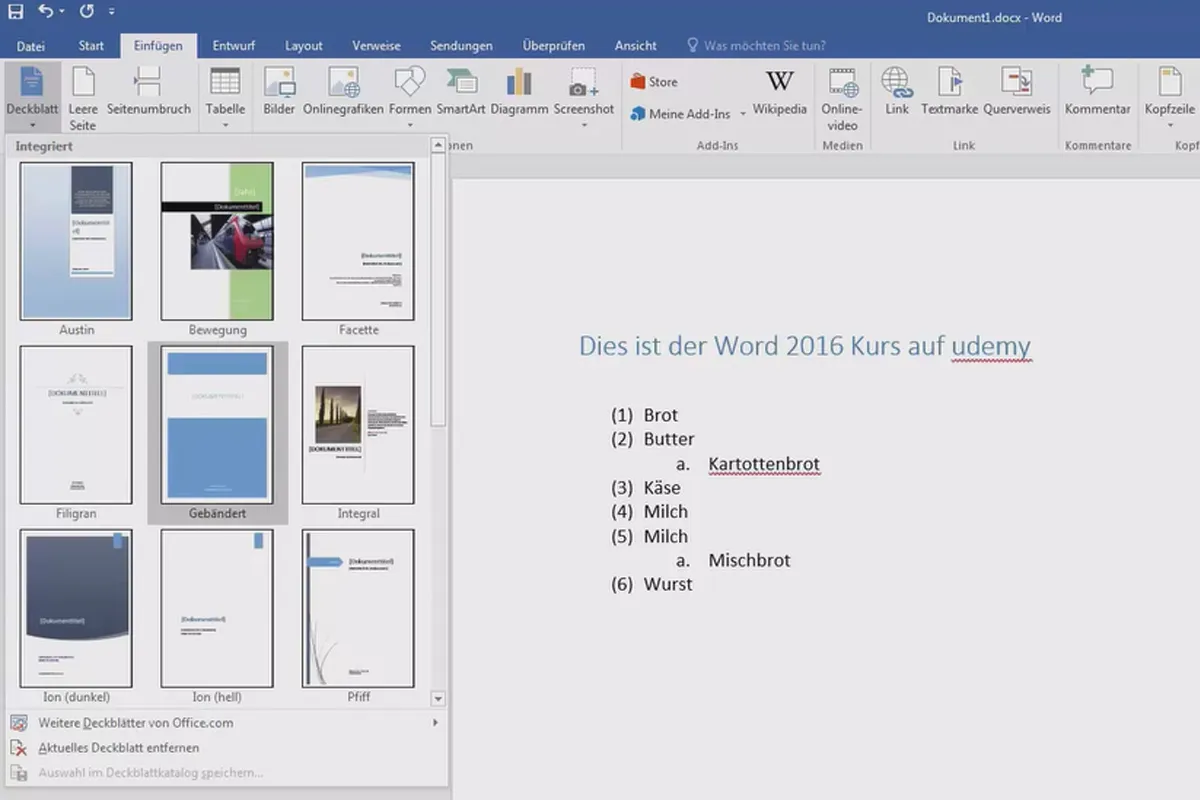Add a Textmarke bookmark
The width and height of the screenshot is (1200, 800).
click(x=950, y=90)
